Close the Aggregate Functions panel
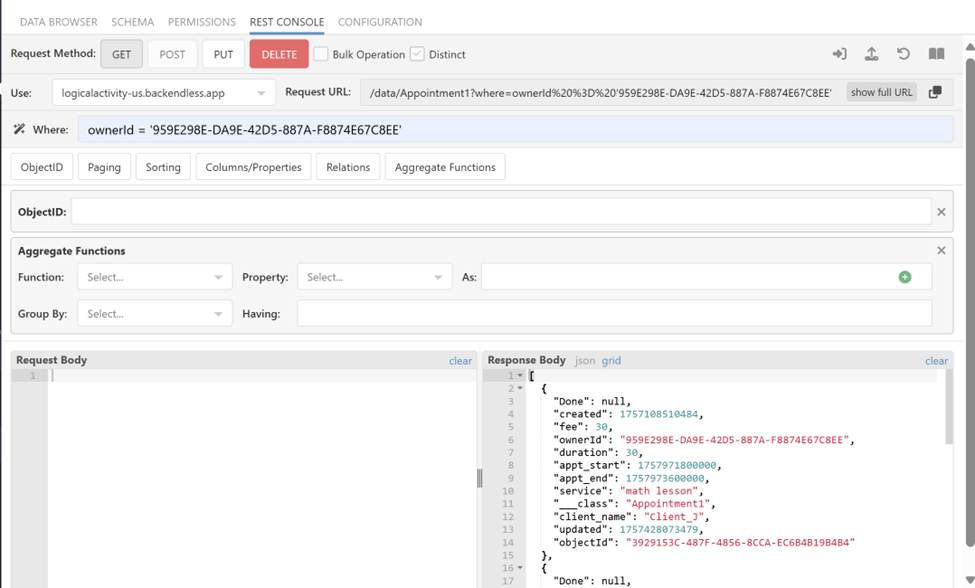 click(941, 250)
